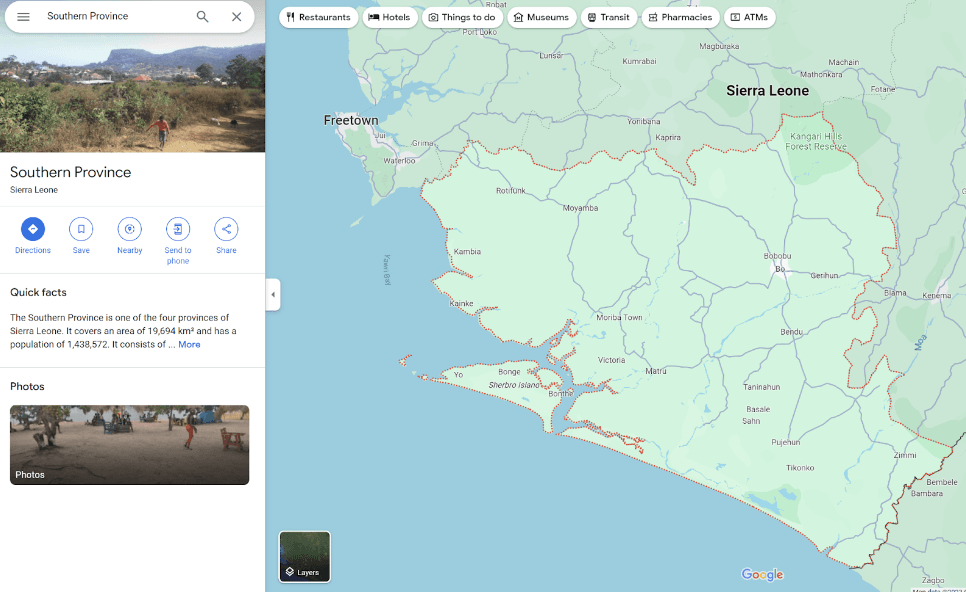This screenshot has width=966, height=592.
Task: Select the Transit filter chip
Action: pos(608,17)
